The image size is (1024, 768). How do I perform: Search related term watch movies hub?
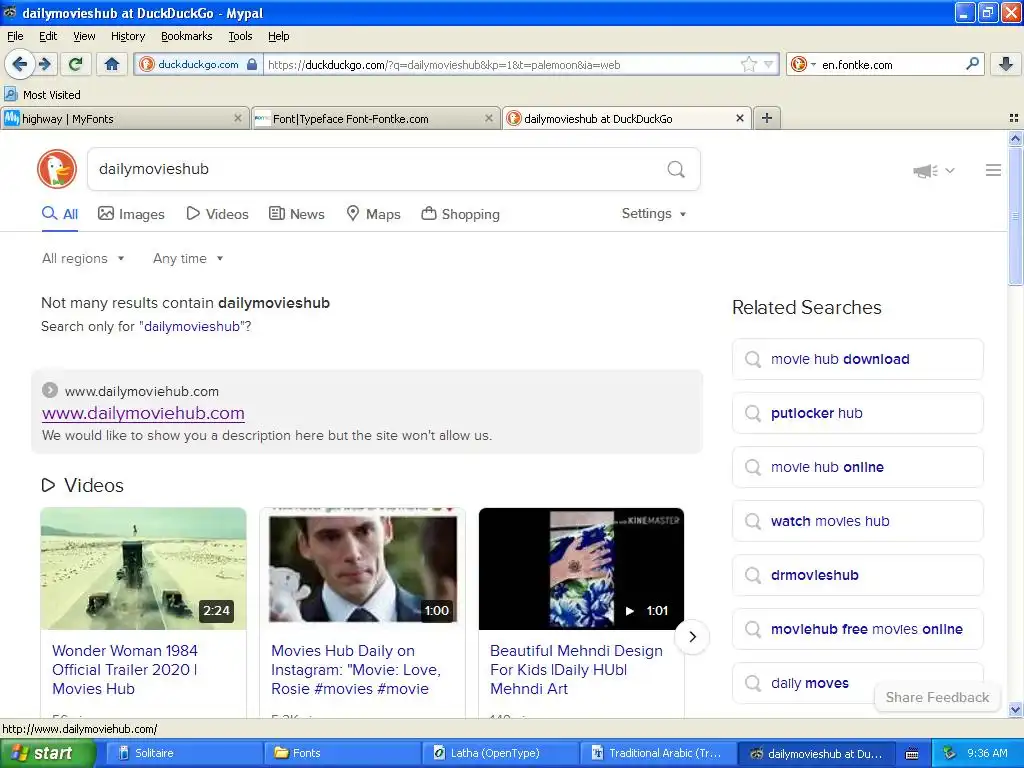pyautogui.click(x=857, y=521)
